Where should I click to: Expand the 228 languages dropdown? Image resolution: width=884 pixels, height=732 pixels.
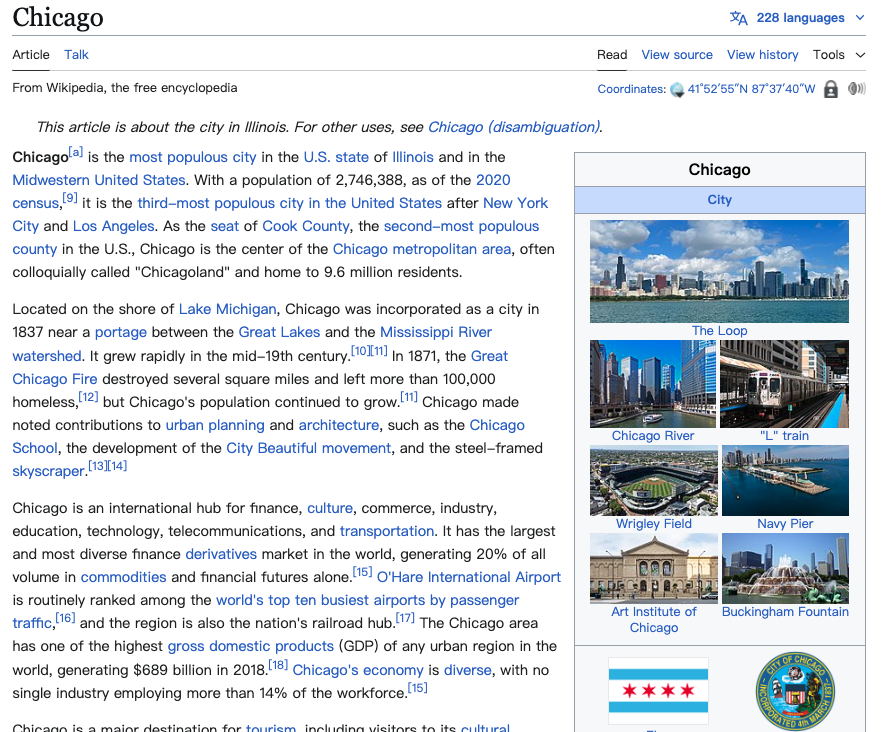[800, 18]
